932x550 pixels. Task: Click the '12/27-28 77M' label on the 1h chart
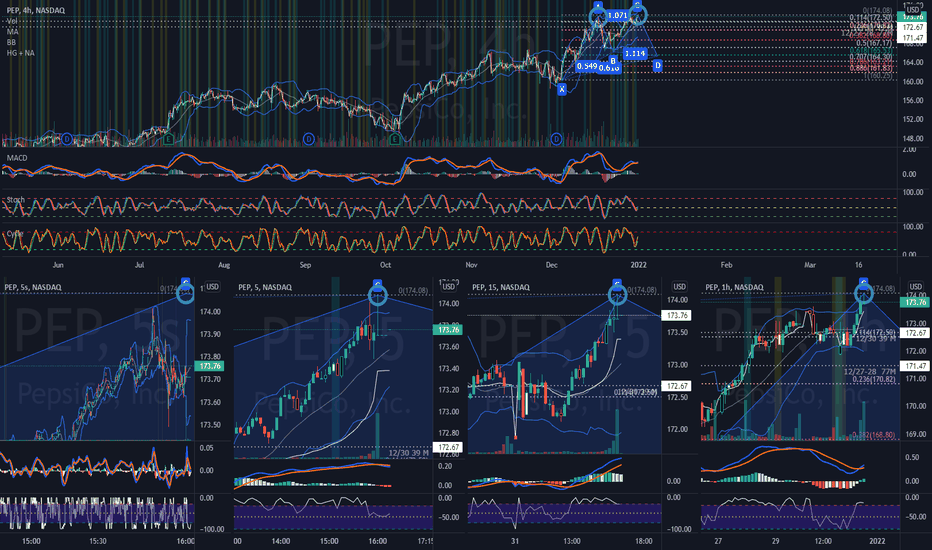coord(870,372)
